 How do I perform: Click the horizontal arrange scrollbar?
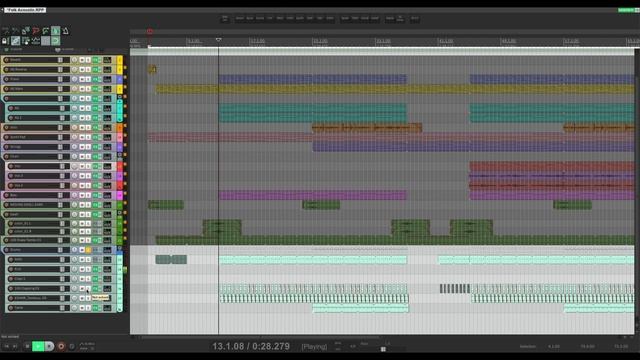[x=261, y=337]
